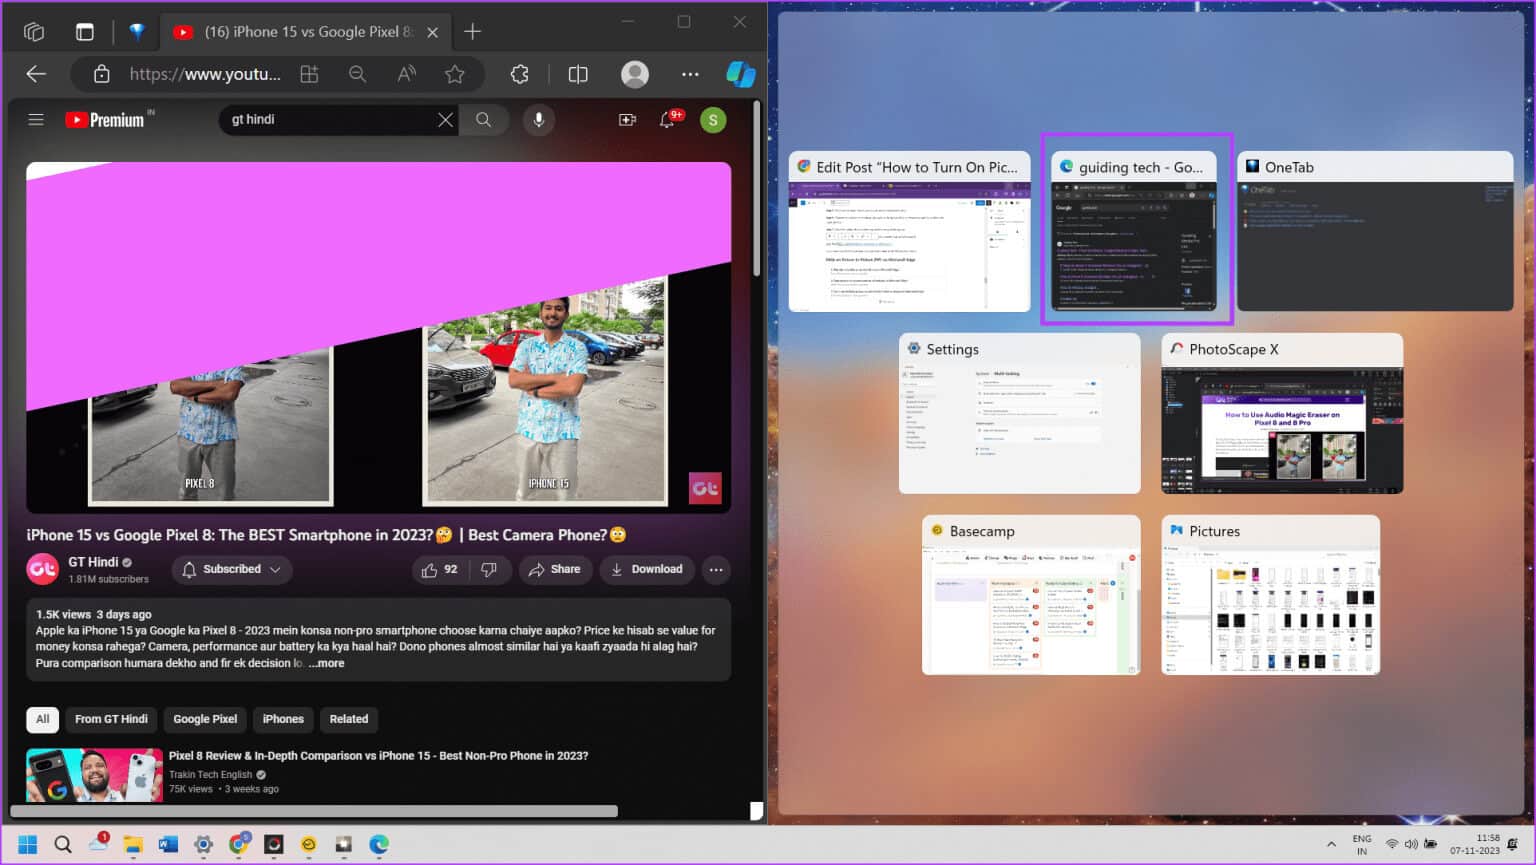Snap the guiding tech Google window
The width and height of the screenshot is (1536, 865).
[1135, 232]
